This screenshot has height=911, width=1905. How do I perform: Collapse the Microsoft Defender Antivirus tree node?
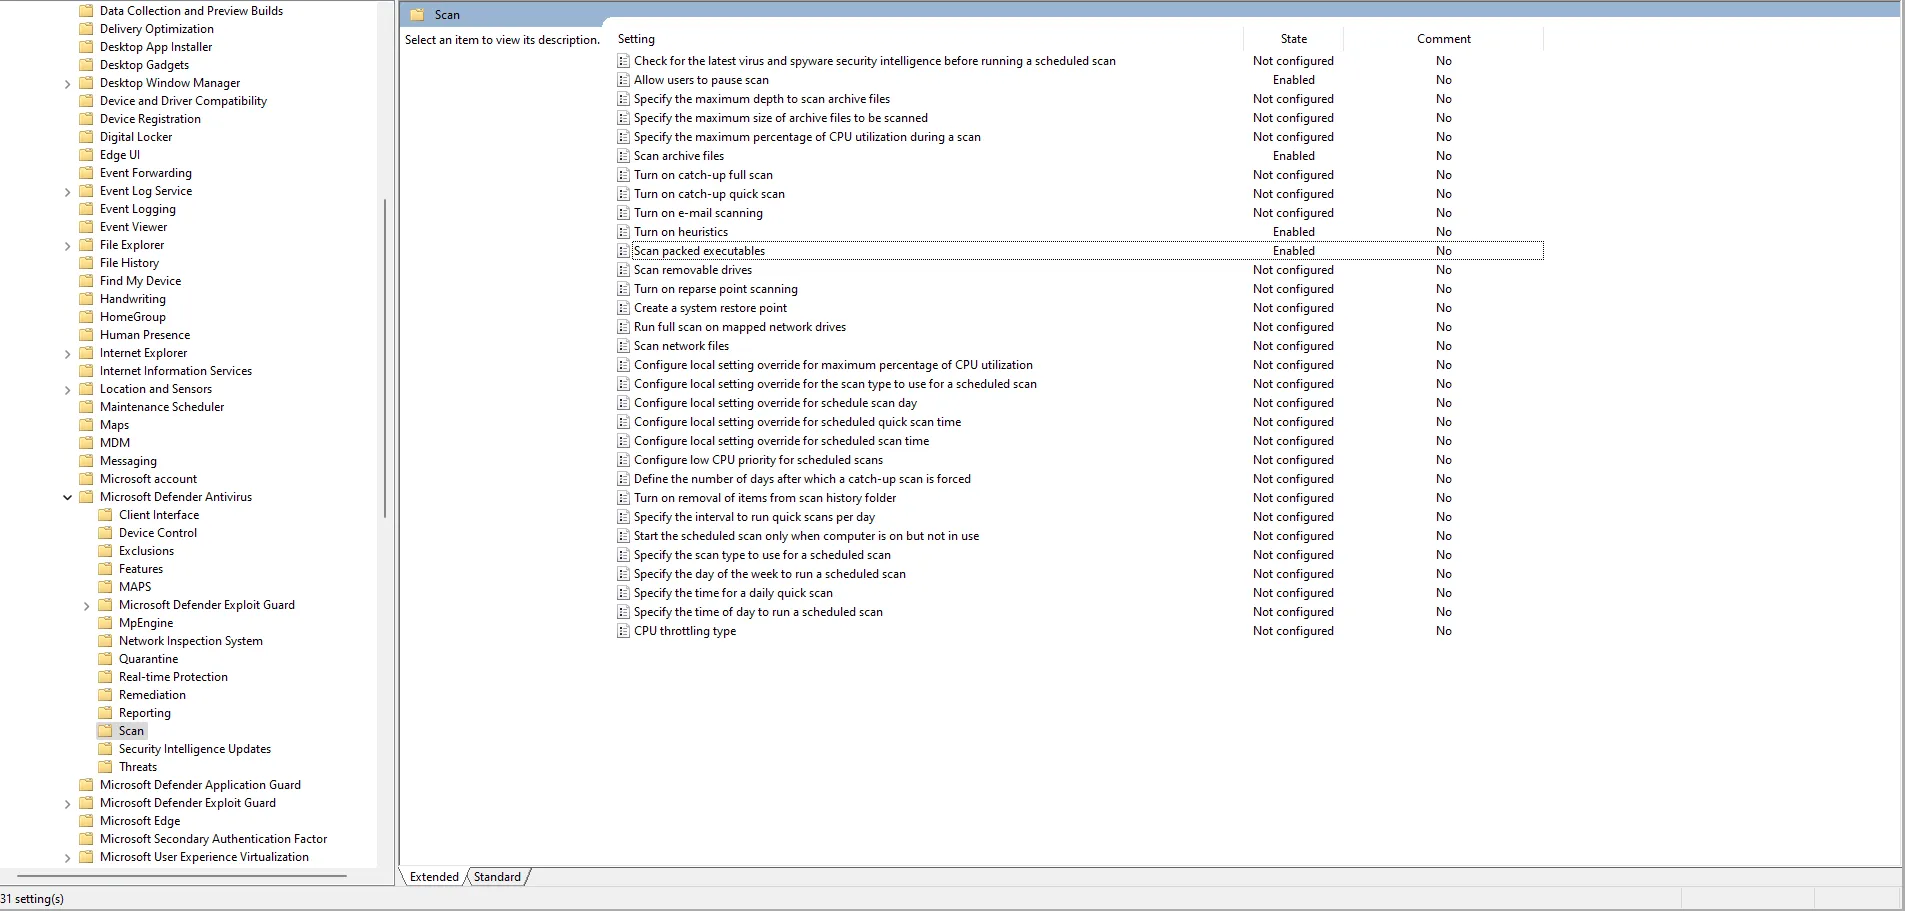(x=67, y=497)
